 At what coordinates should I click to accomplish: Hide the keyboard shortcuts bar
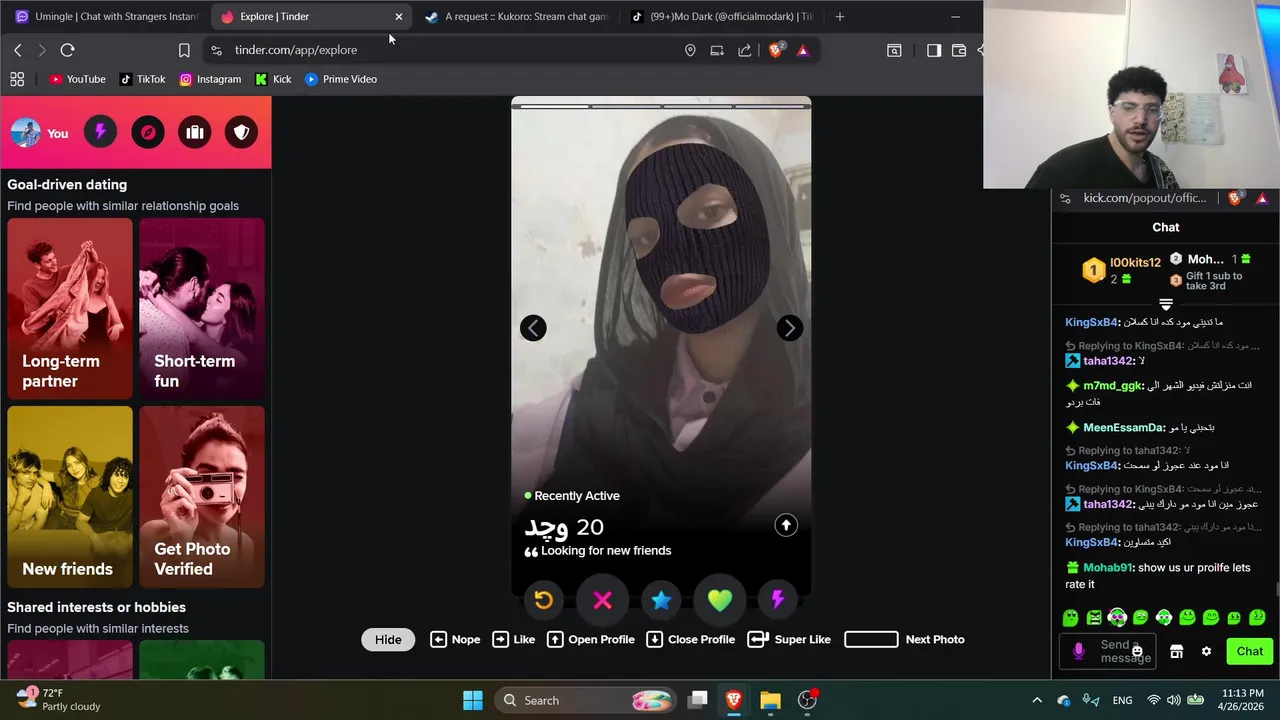click(x=388, y=640)
